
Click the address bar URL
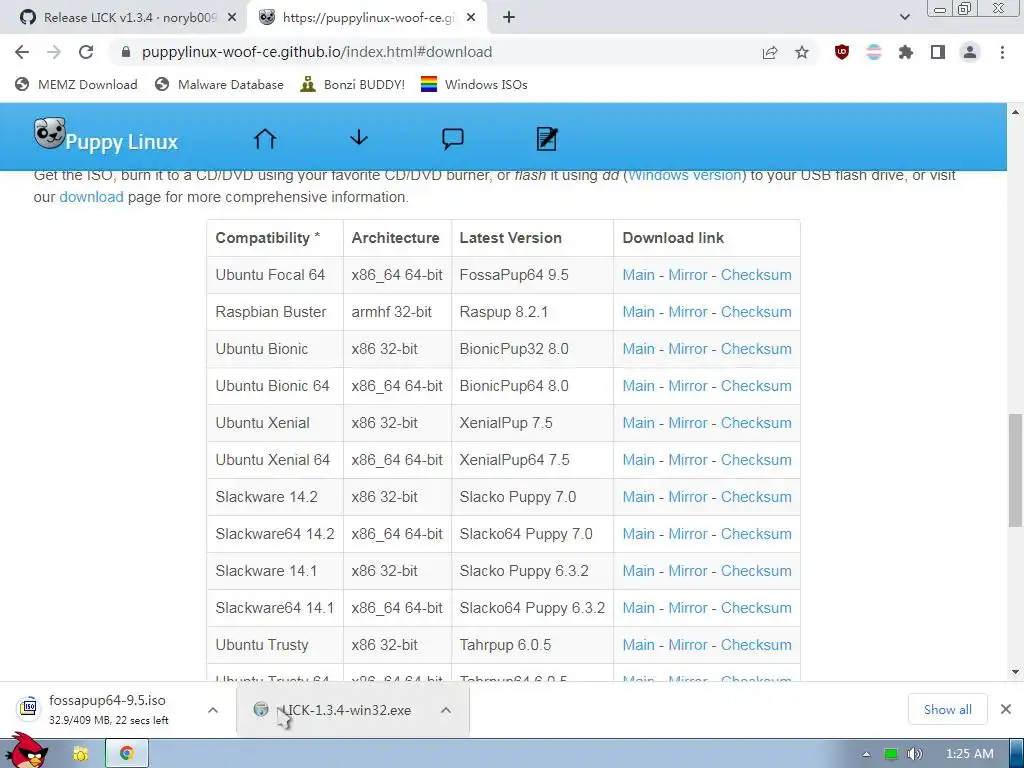pos(317,52)
